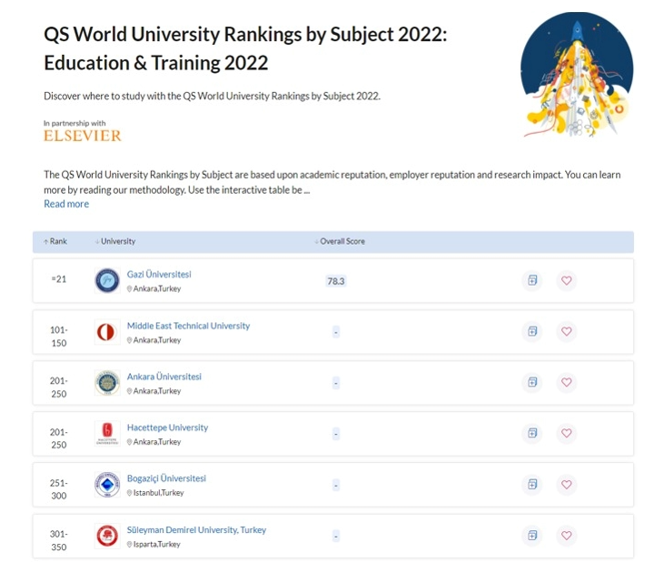Open Gazi Üniversitesi profile link

(159, 274)
